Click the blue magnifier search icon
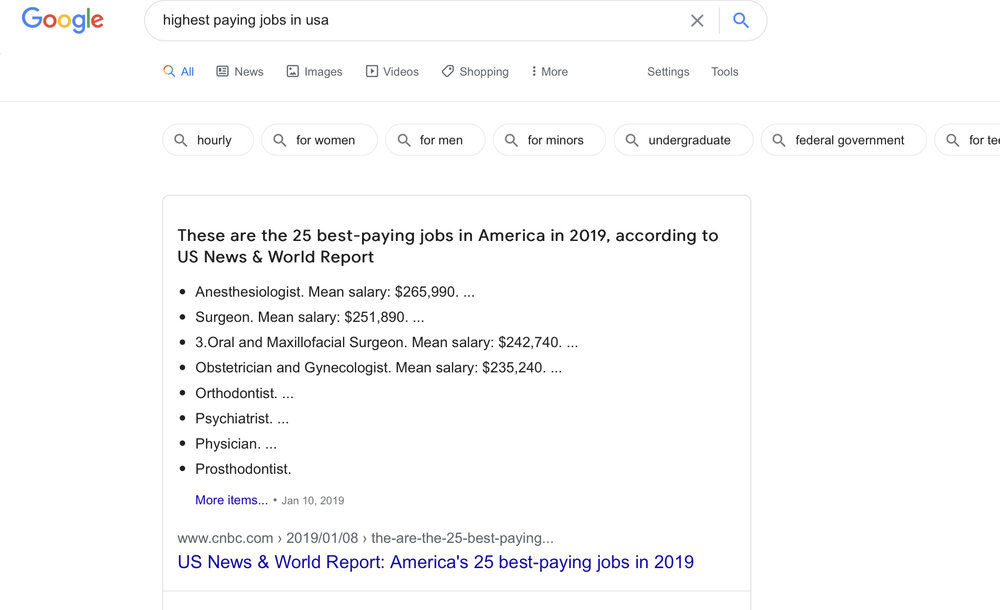Viewport: 1000px width, 610px height. [740, 20]
